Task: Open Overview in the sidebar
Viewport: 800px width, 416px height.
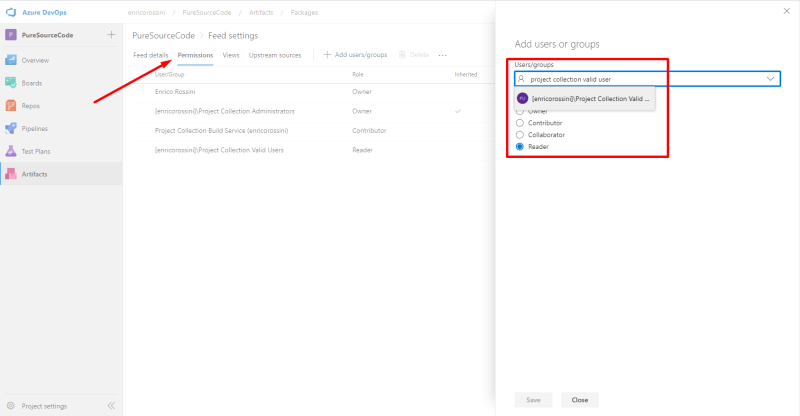Action: click(x=35, y=60)
